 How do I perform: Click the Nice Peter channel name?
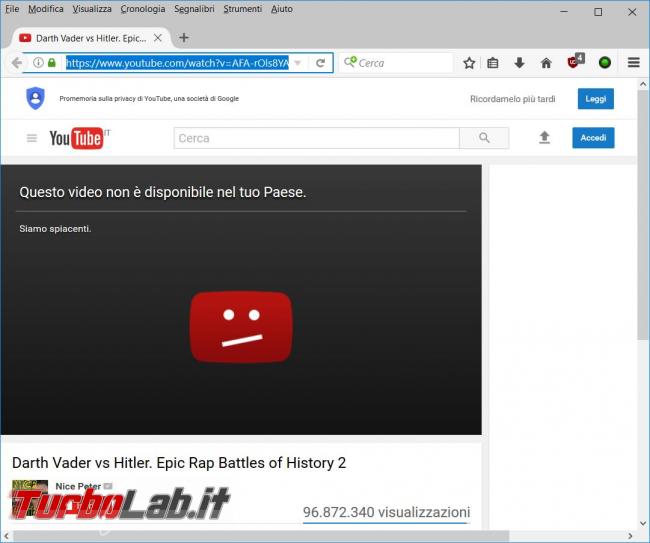point(78,486)
